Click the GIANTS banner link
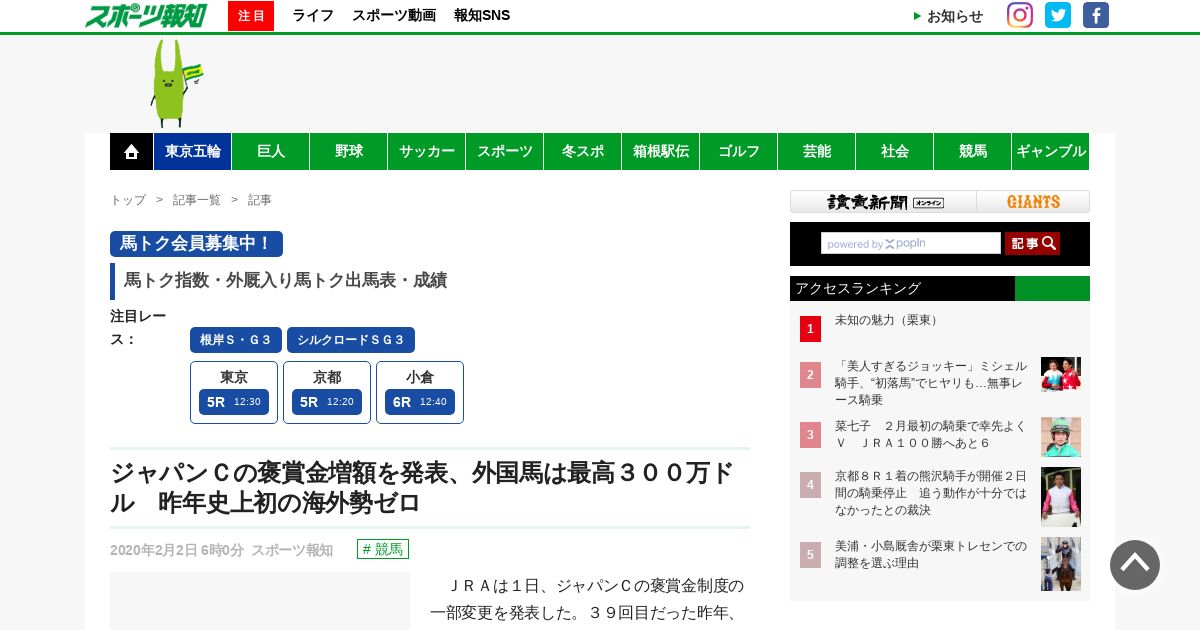The height and width of the screenshot is (630, 1200). pyautogui.click(x=1033, y=202)
